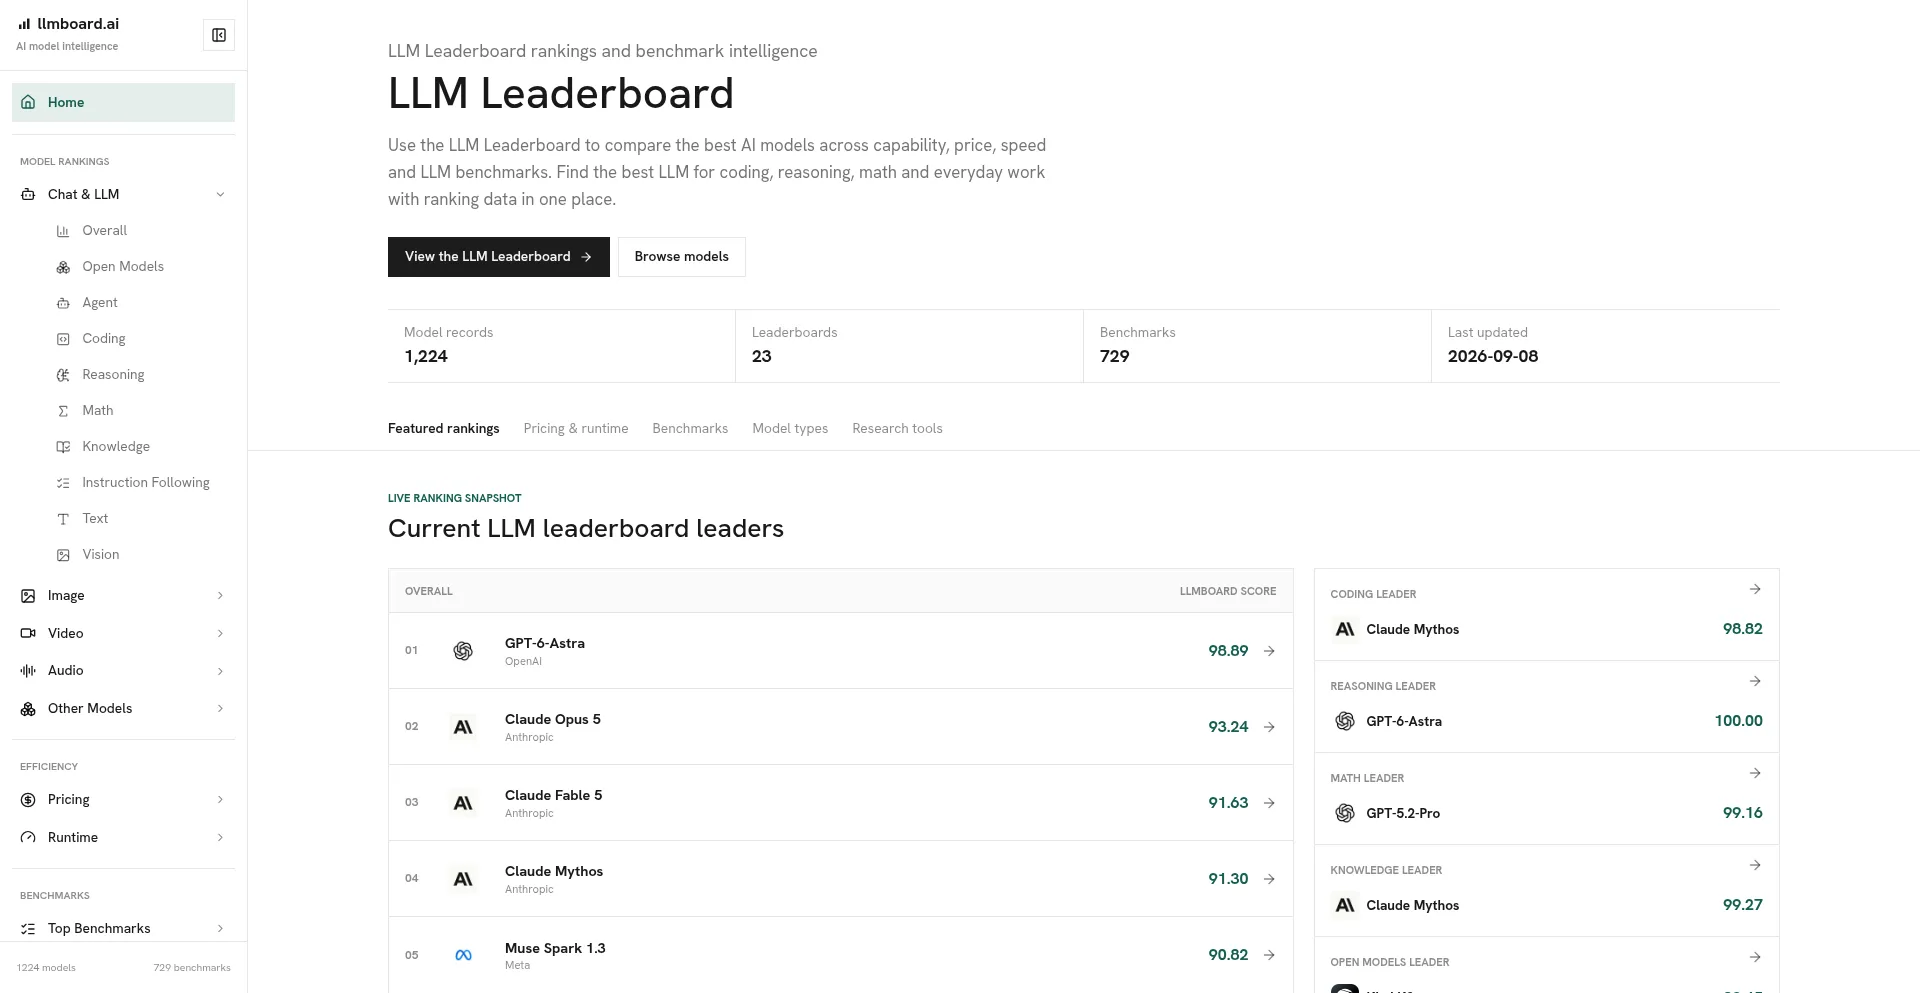Screen dimensions: 1920x993
Task: Click the Pricing dollar icon
Action: 28,800
